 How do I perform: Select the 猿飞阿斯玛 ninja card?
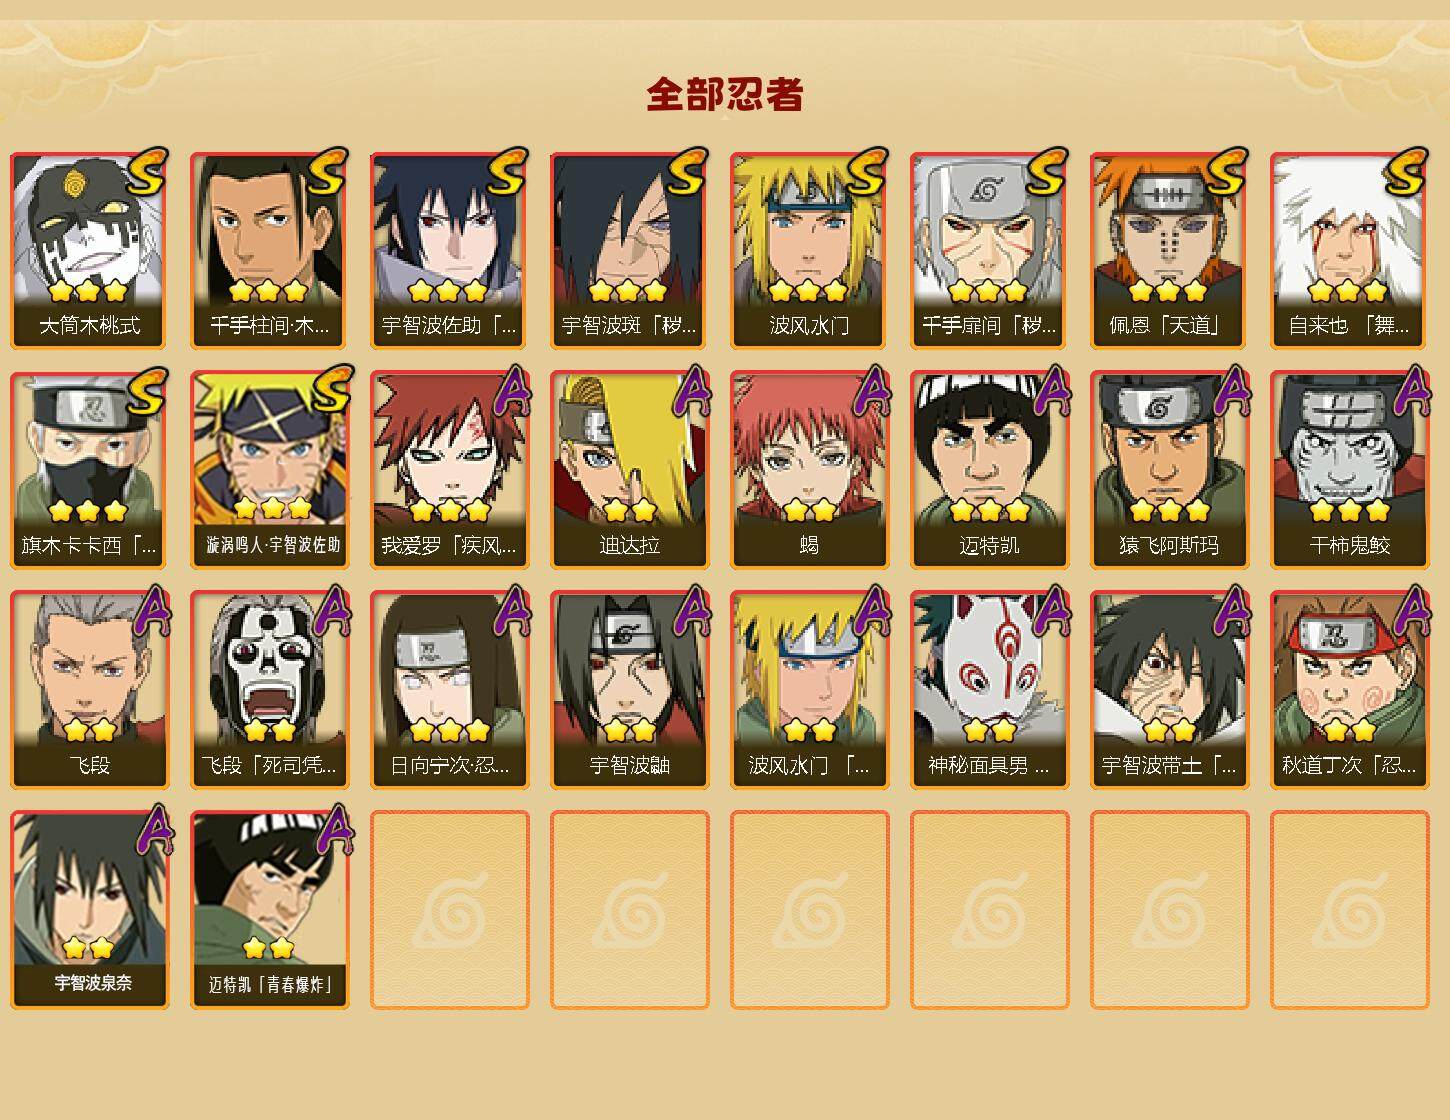coord(1169,470)
